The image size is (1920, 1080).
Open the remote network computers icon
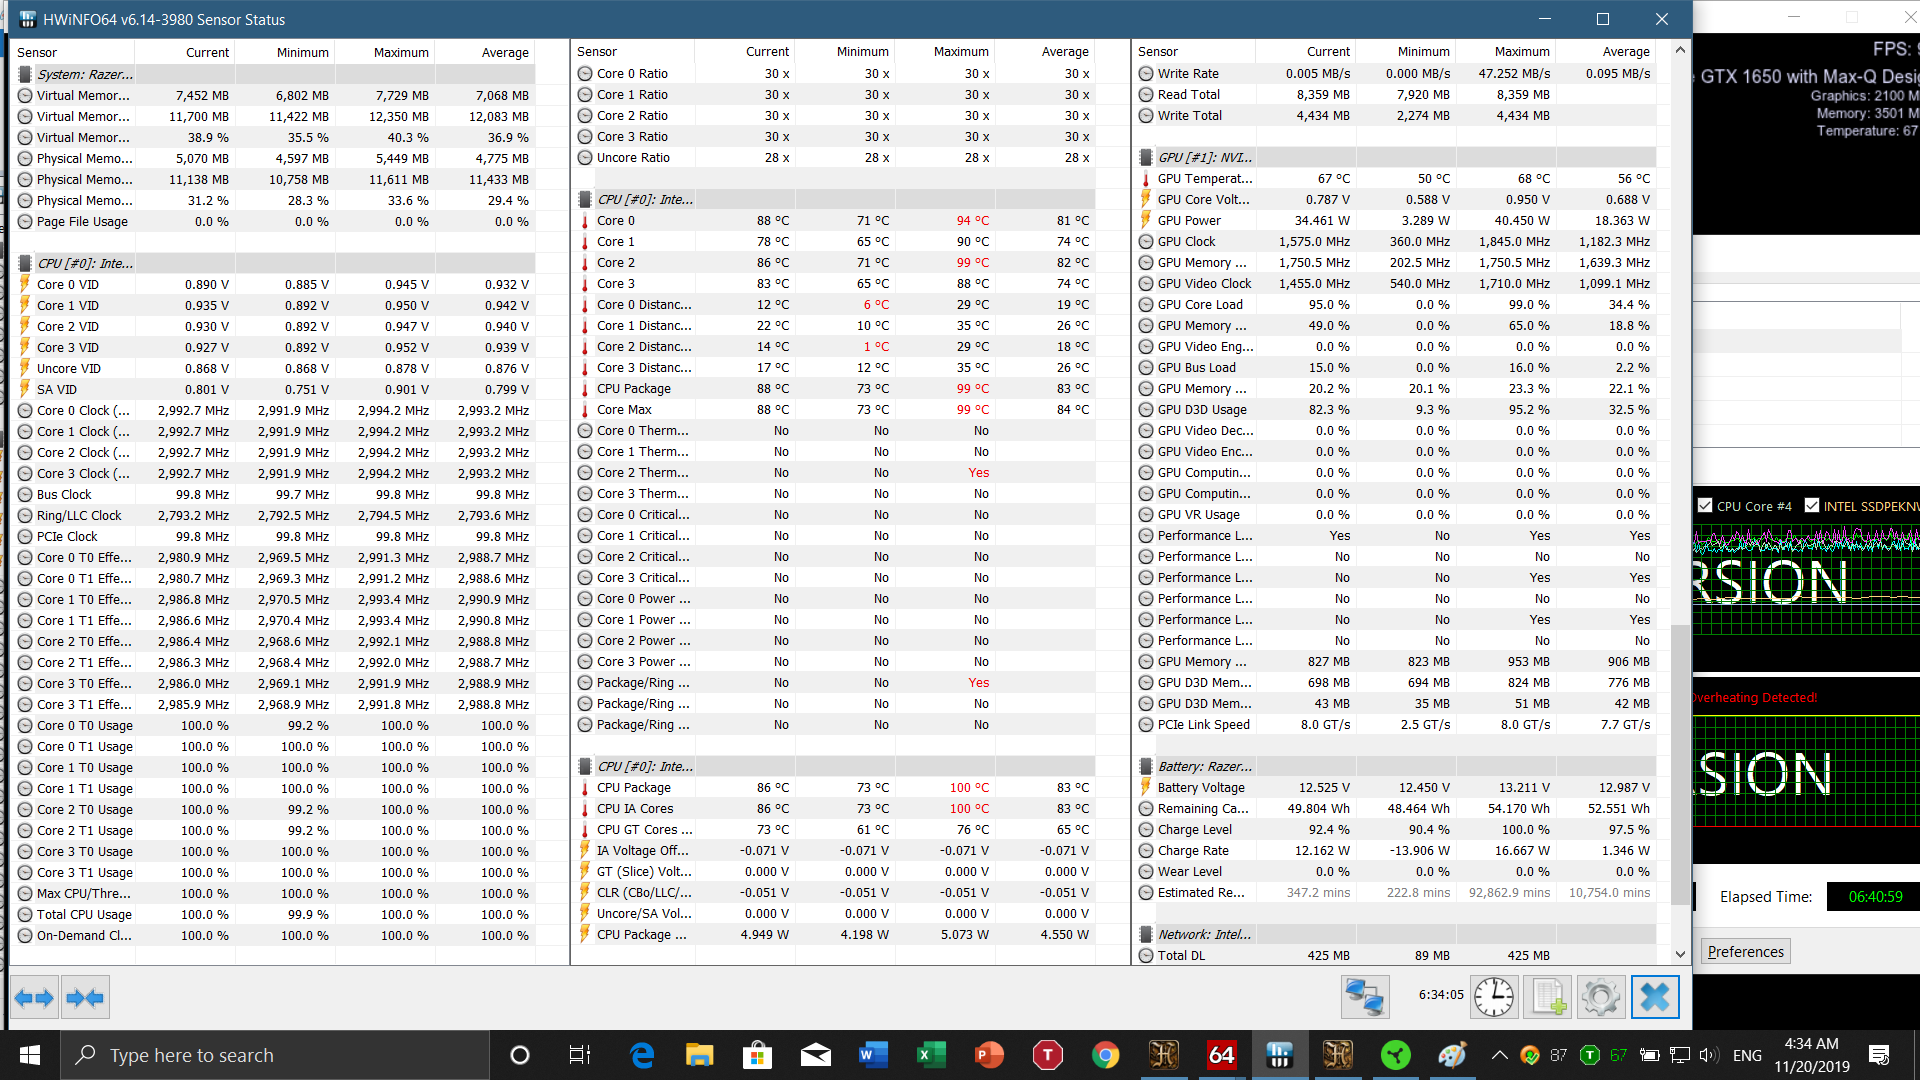pyautogui.click(x=1365, y=997)
